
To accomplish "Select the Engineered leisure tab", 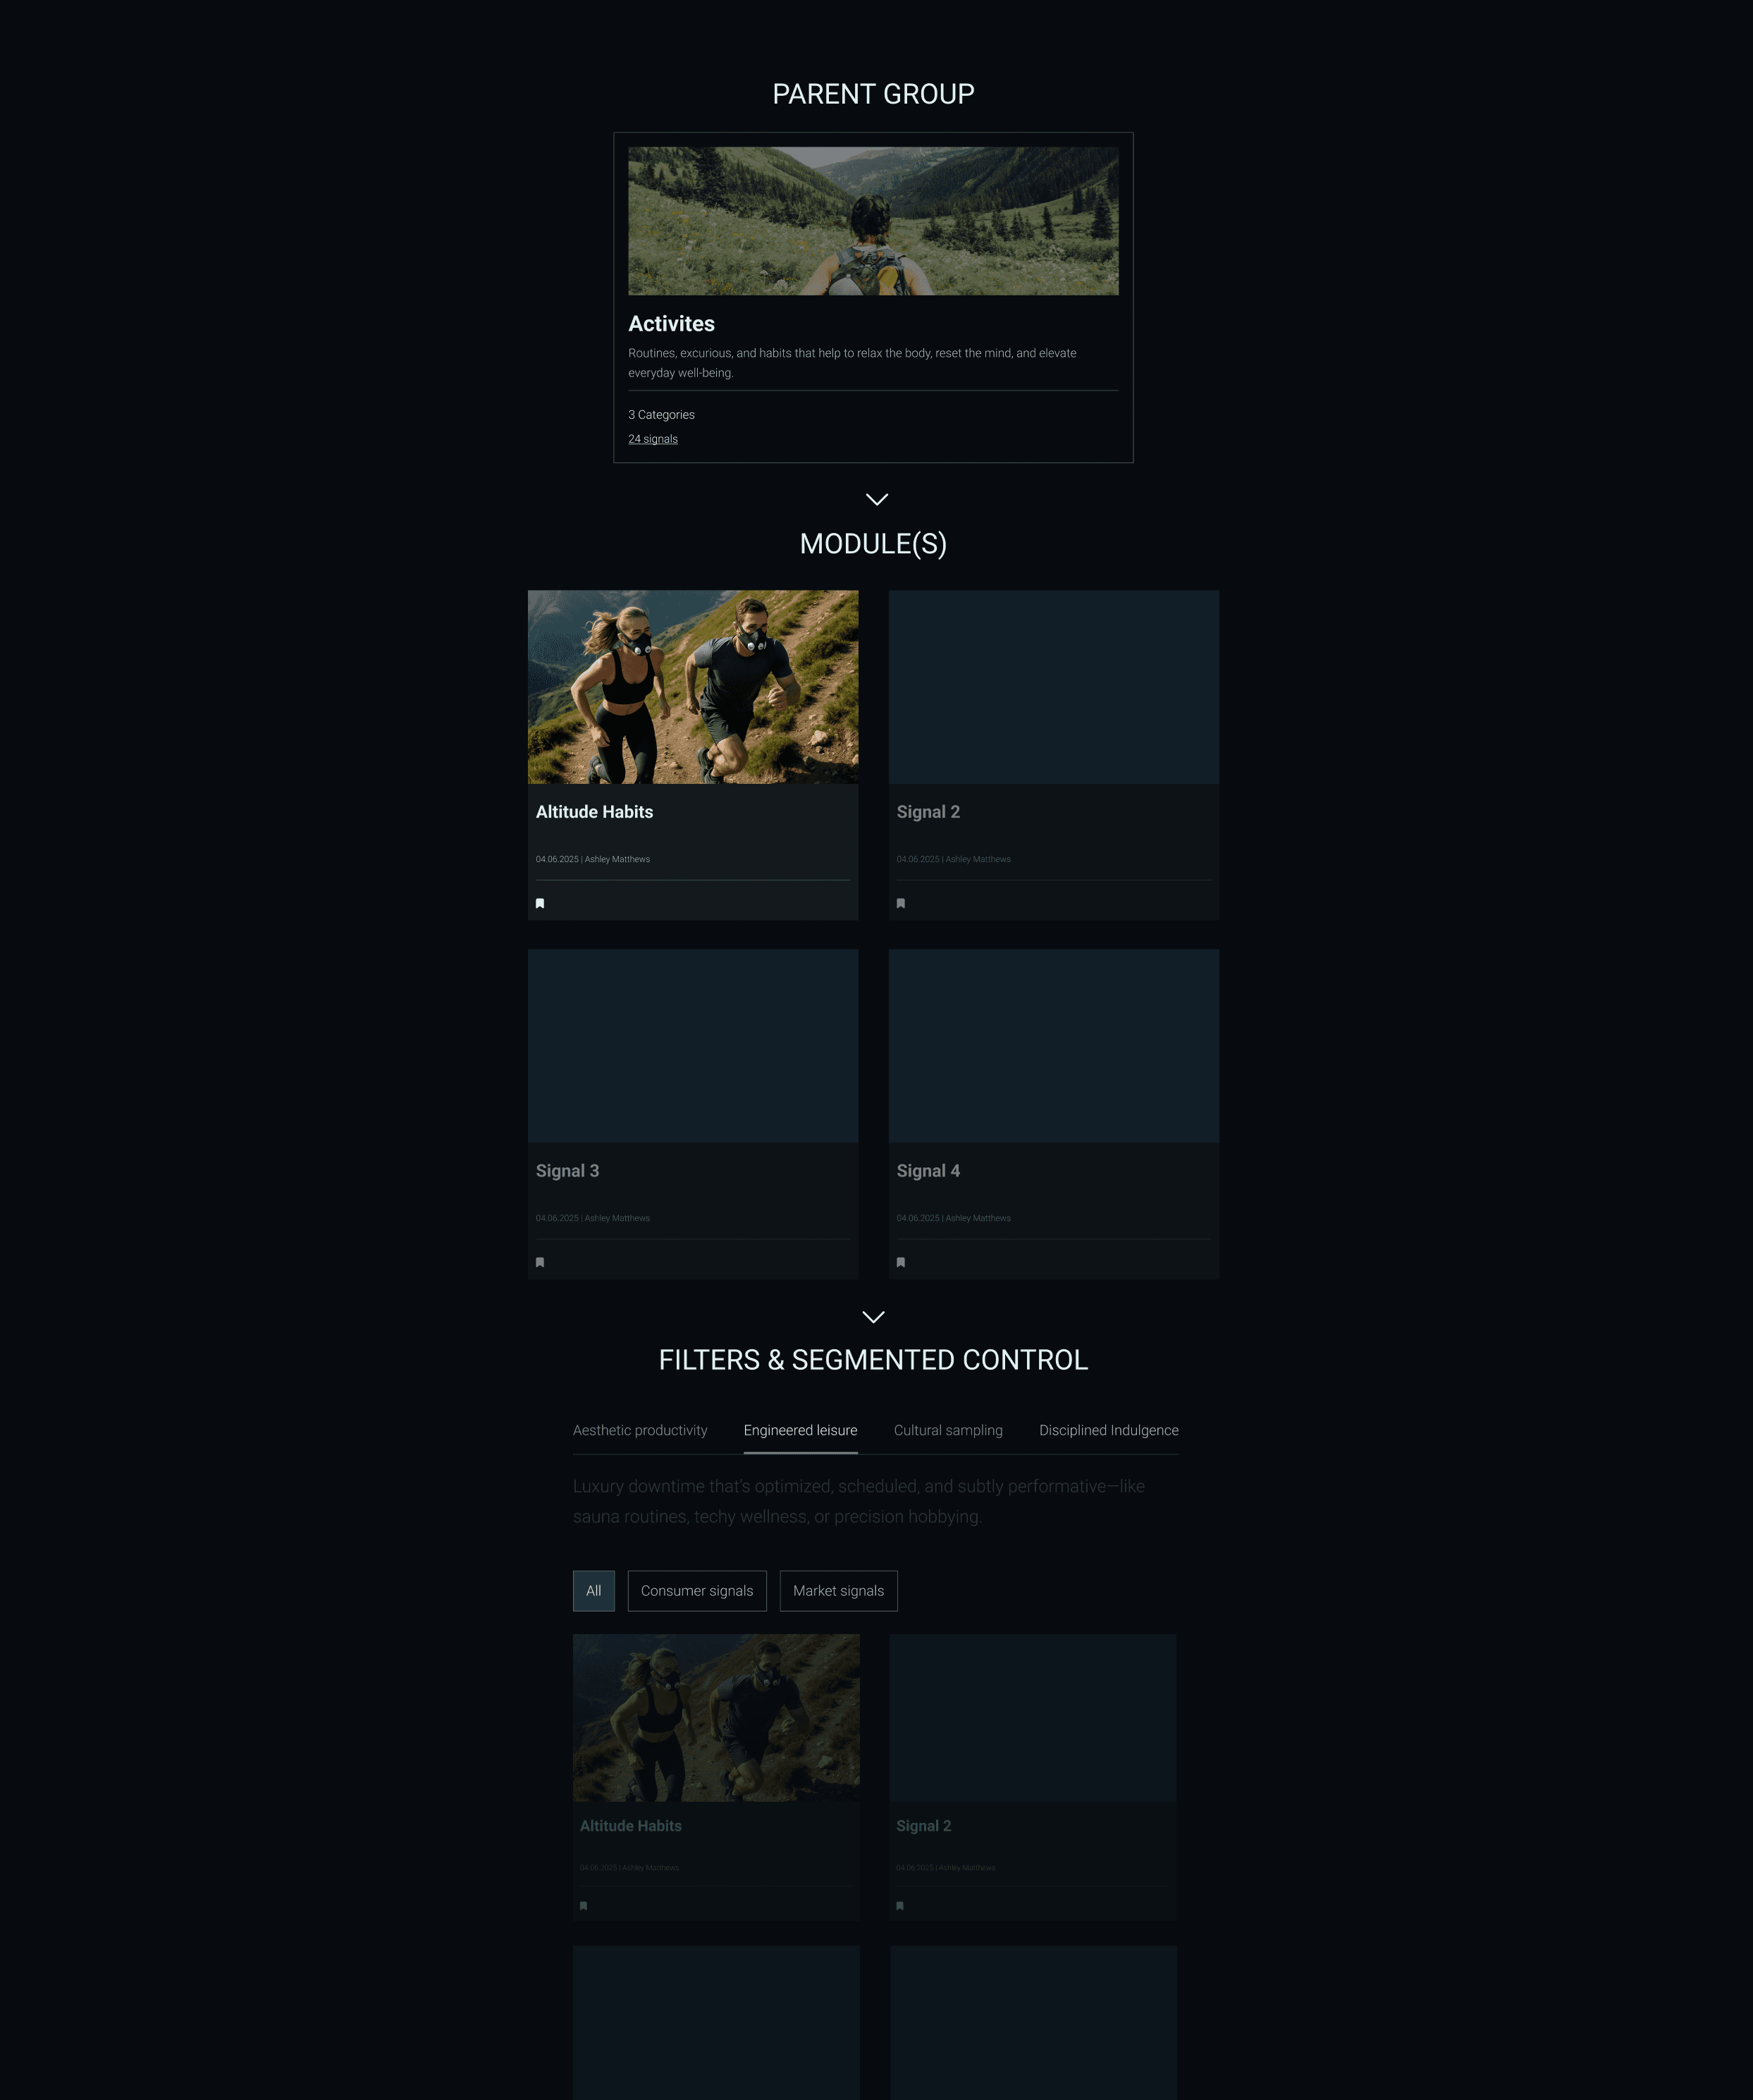I will tap(800, 1430).
